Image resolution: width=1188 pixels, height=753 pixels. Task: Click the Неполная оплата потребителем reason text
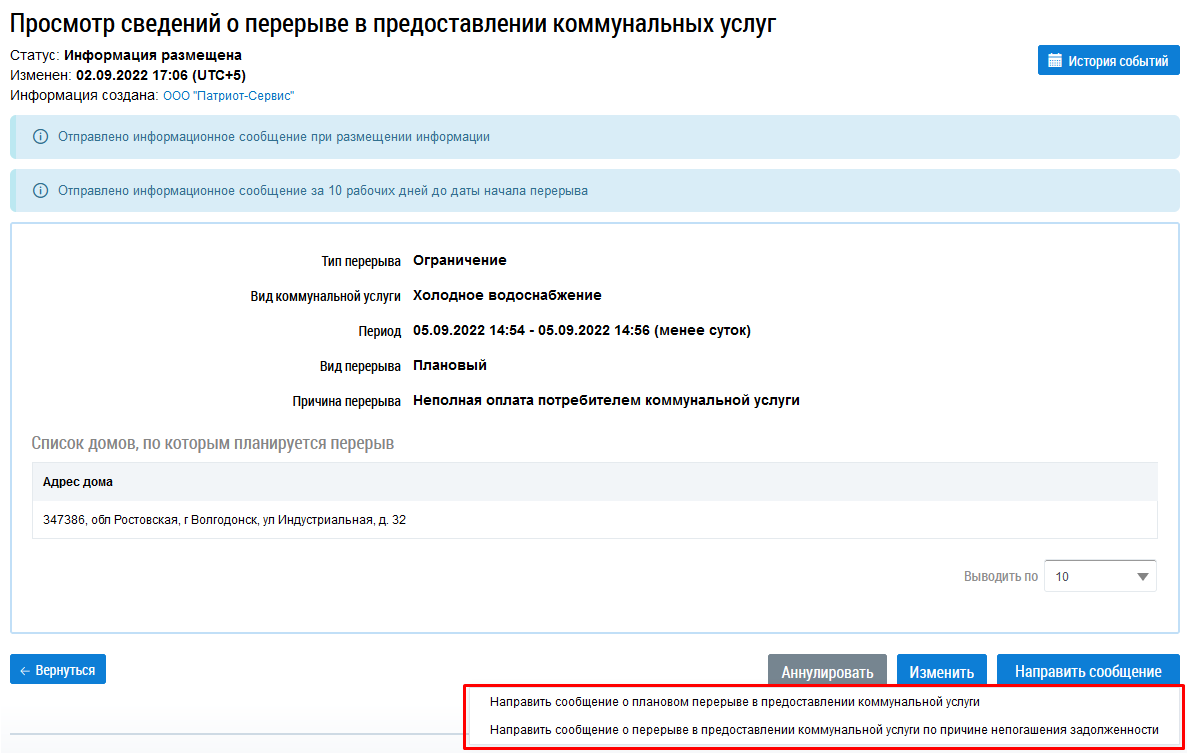pos(606,400)
